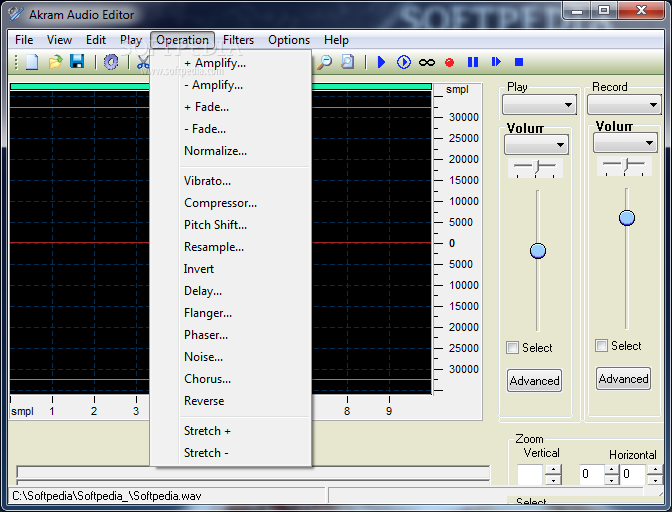672x512 pixels.
Task: Choose Chorus... effect
Action: pyautogui.click(x=231, y=379)
